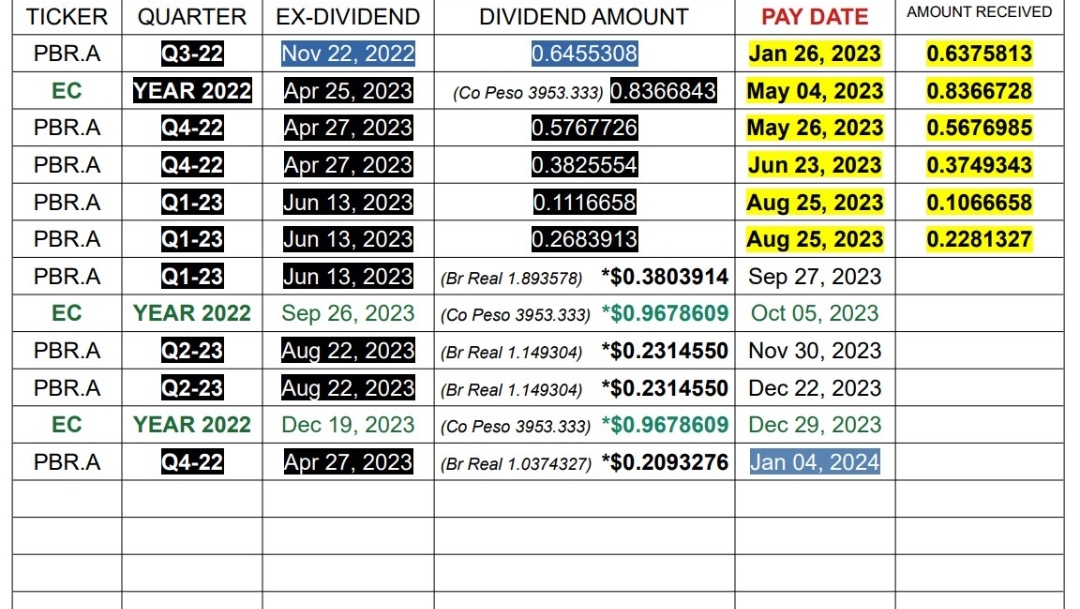Screen dimensions: 1080x609
Task: Click Q2-23 in the Nov 30, 2023 row
Action: pyautogui.click(x=192, y=351)
